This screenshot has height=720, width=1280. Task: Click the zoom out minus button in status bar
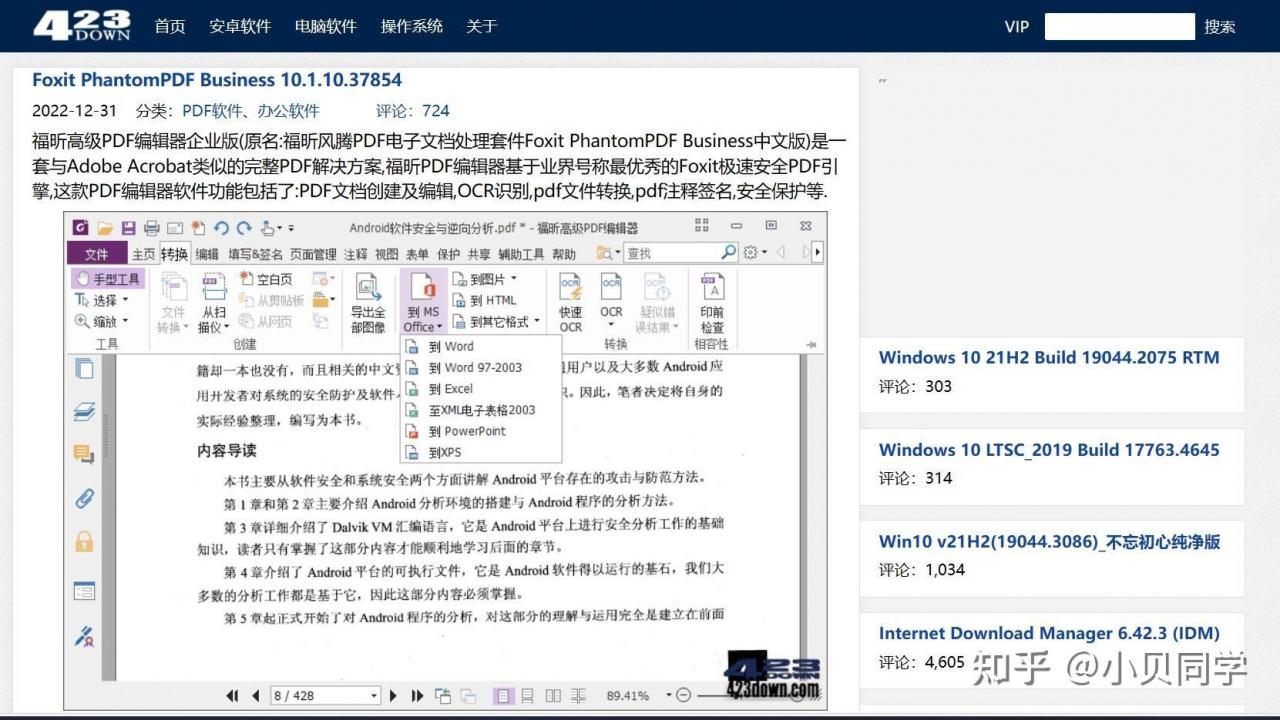click(683, 695)
